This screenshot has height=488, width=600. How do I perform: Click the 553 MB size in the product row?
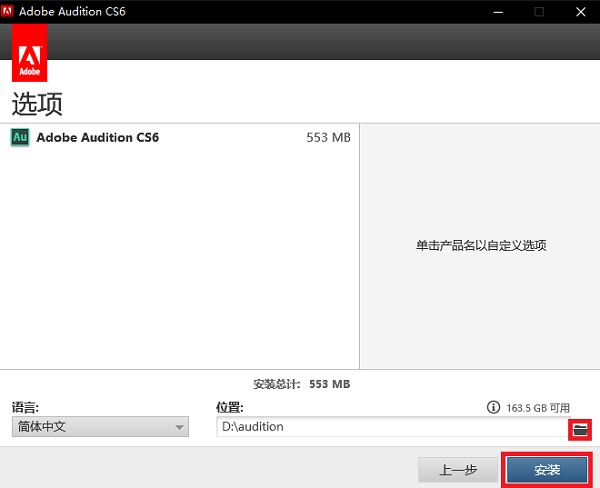point(328,137)
